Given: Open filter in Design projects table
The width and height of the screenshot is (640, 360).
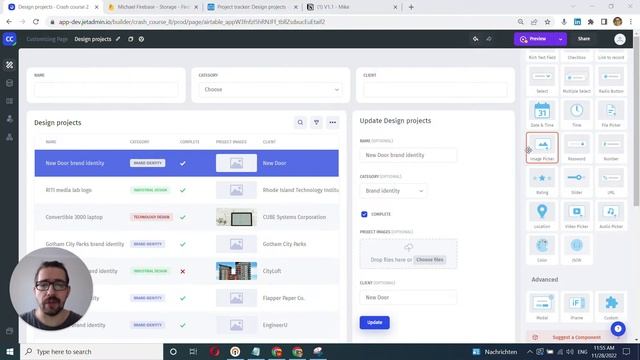Looking at the screenshot, I should click(x=316, y=122).
